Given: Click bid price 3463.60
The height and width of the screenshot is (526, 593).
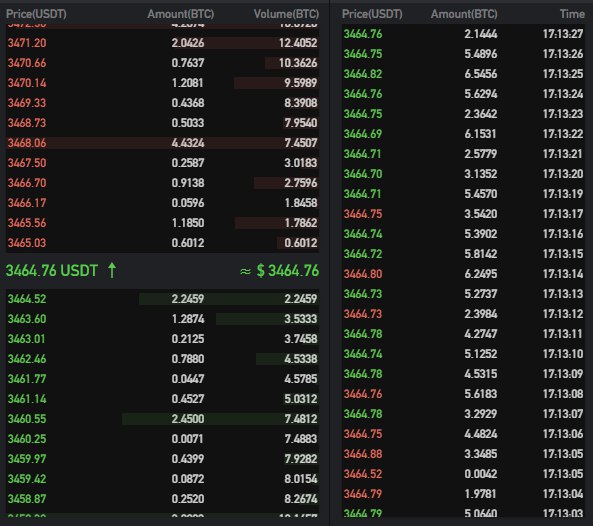Looking at the screenshot, I should (27, 319).
